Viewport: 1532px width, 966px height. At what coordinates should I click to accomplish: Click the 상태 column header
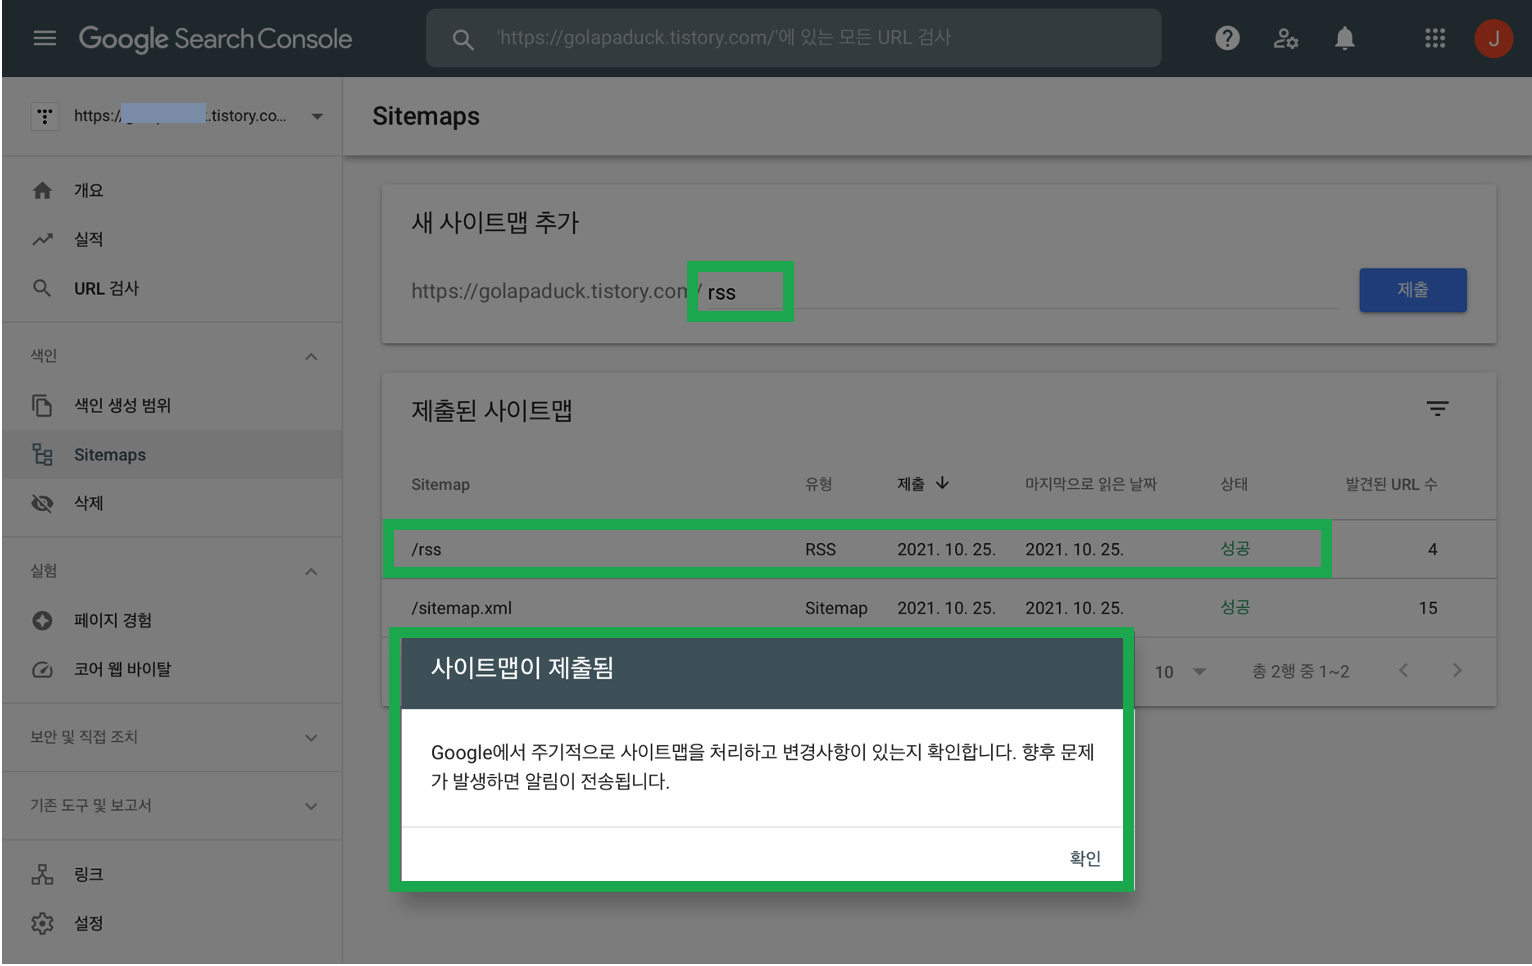click(1234, 484)
